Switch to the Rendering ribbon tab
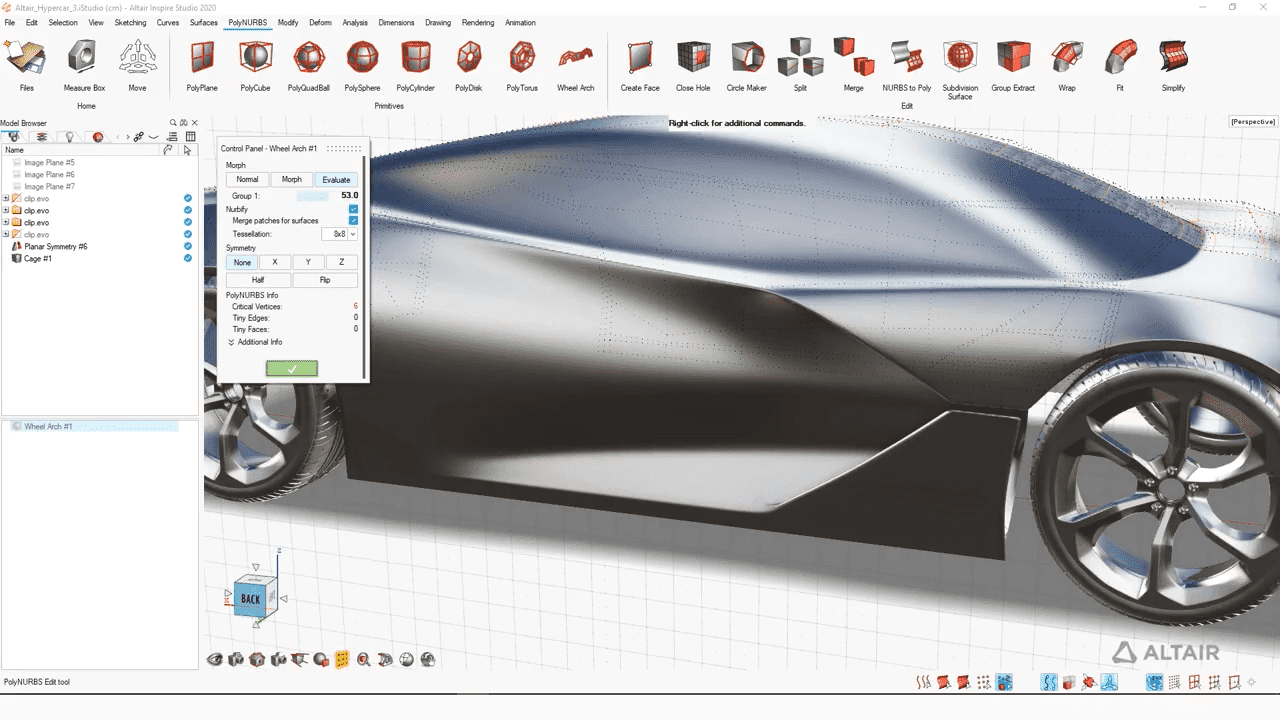The height and width of the screenshot is (720, 1280). [478, 22]
